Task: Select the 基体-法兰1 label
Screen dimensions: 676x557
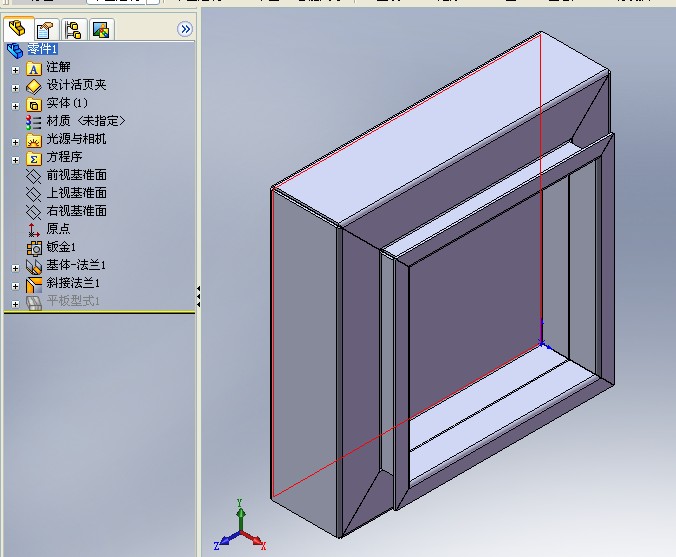Action: pyautogui.click(x=76, y=265)
